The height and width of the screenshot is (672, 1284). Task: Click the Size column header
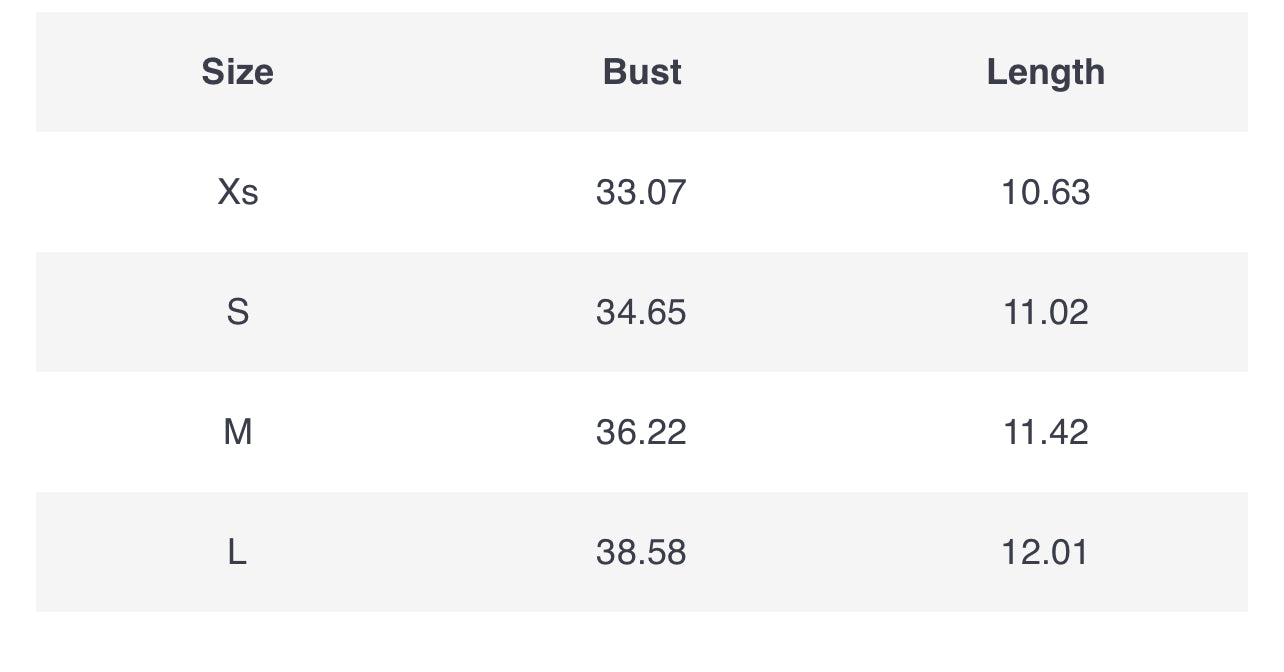(237, 72)
